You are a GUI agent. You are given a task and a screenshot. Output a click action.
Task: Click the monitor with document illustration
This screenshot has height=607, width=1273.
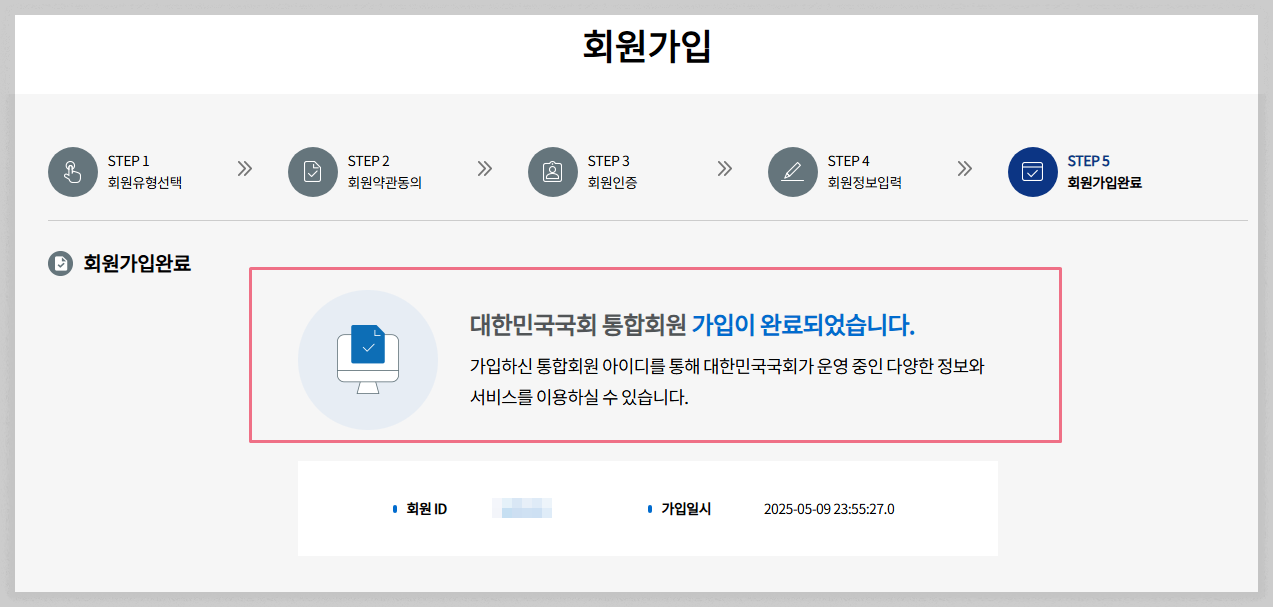[x=368, y=359]
